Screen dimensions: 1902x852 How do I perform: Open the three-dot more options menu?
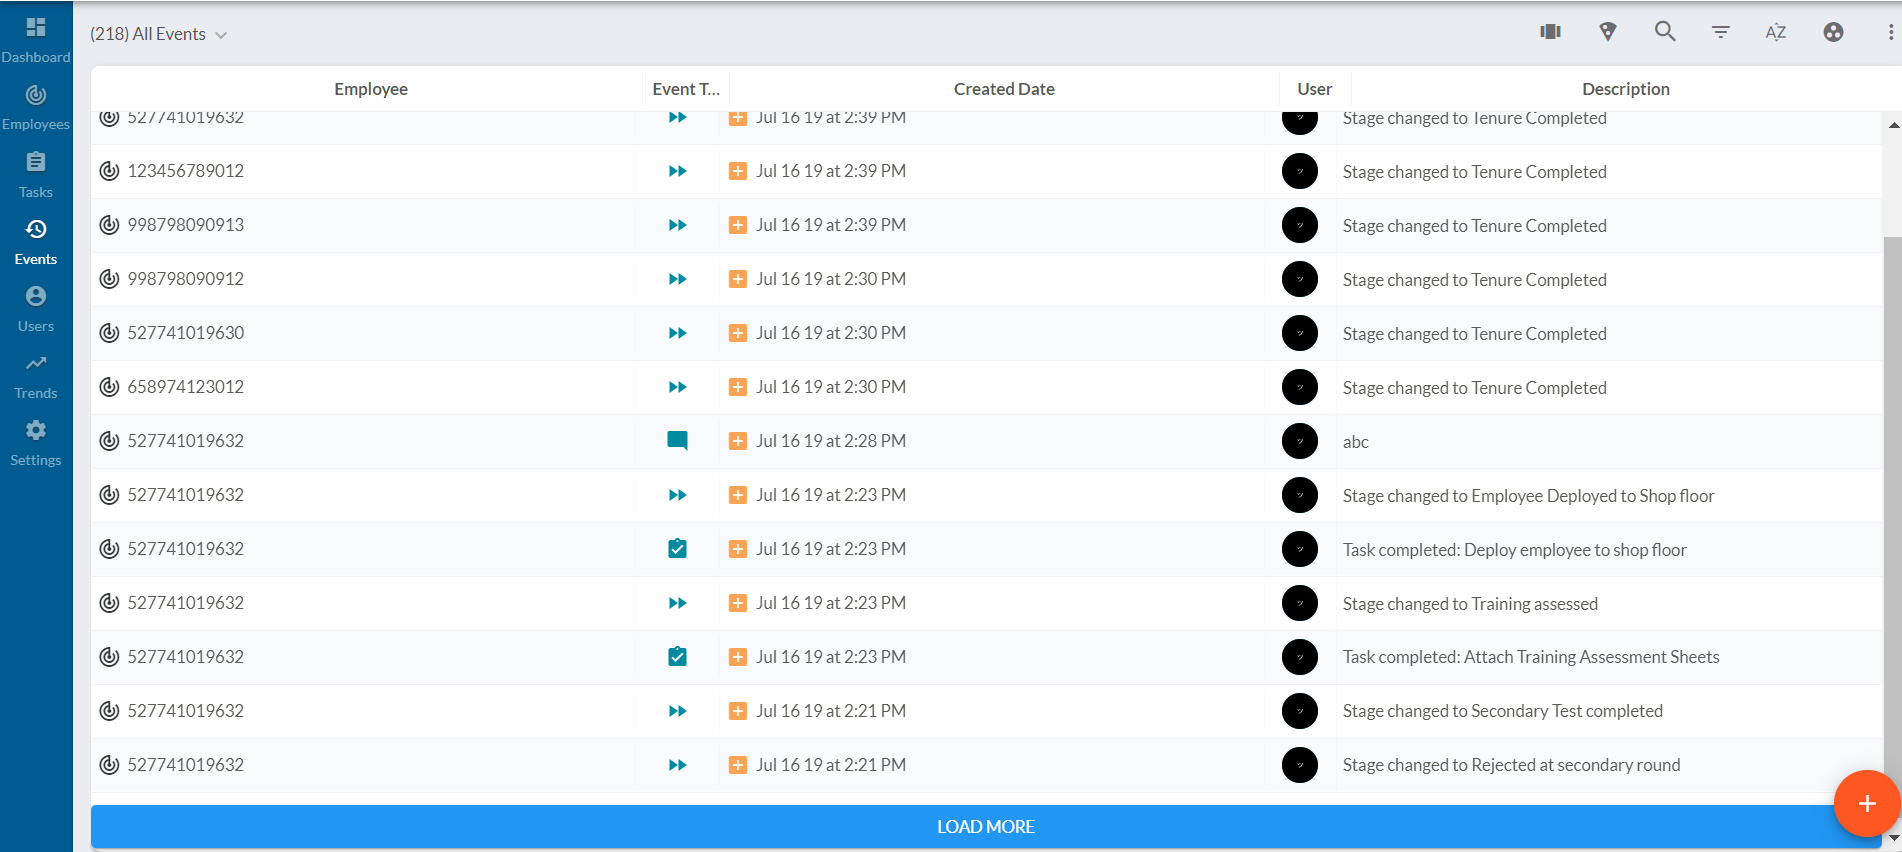1890,32
